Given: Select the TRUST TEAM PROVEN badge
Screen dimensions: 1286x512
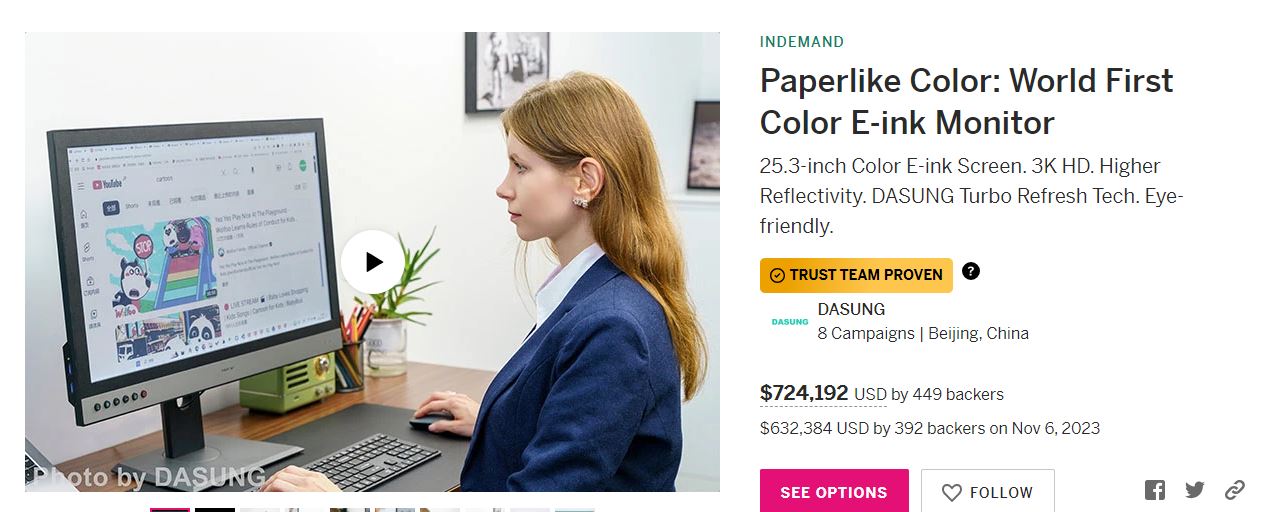Looking at the screenshot, I should point(856,275).
